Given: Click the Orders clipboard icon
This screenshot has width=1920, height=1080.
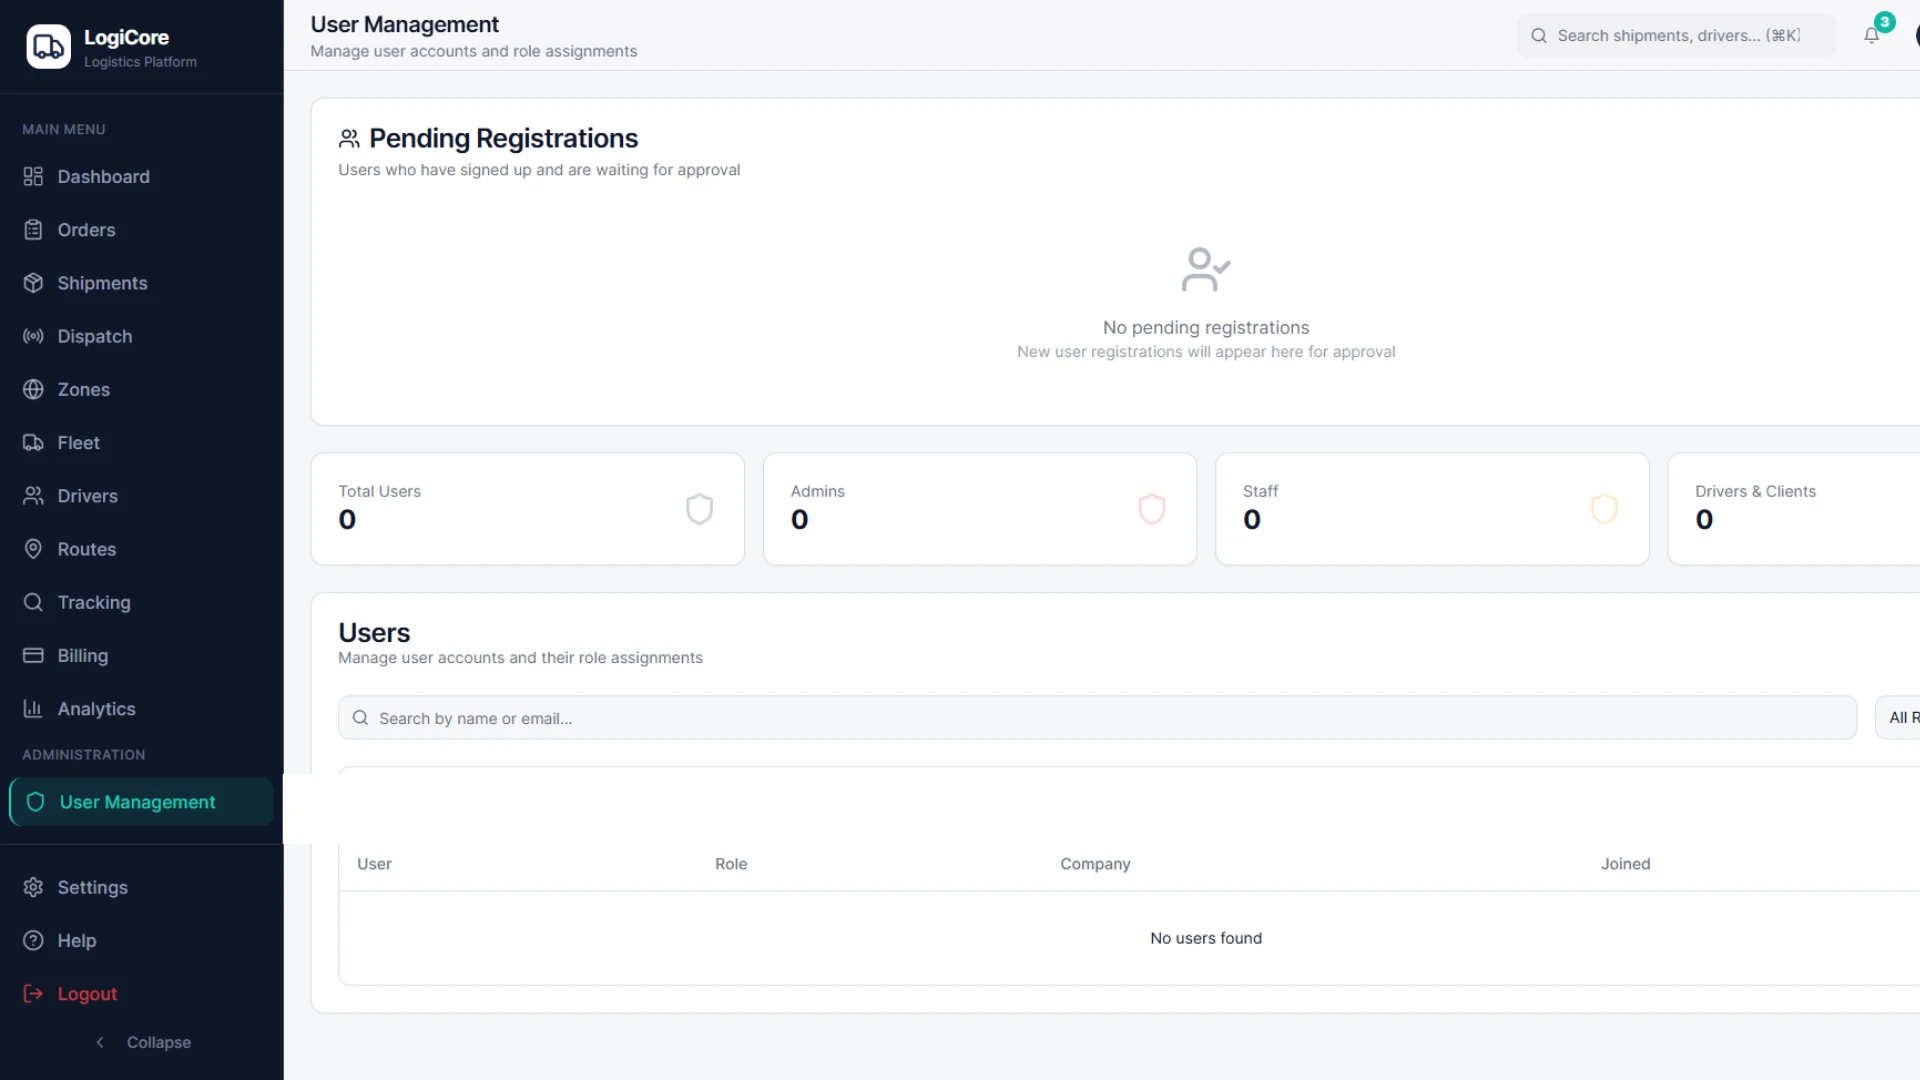Looking at the screenshot, I should pos(33,230).
